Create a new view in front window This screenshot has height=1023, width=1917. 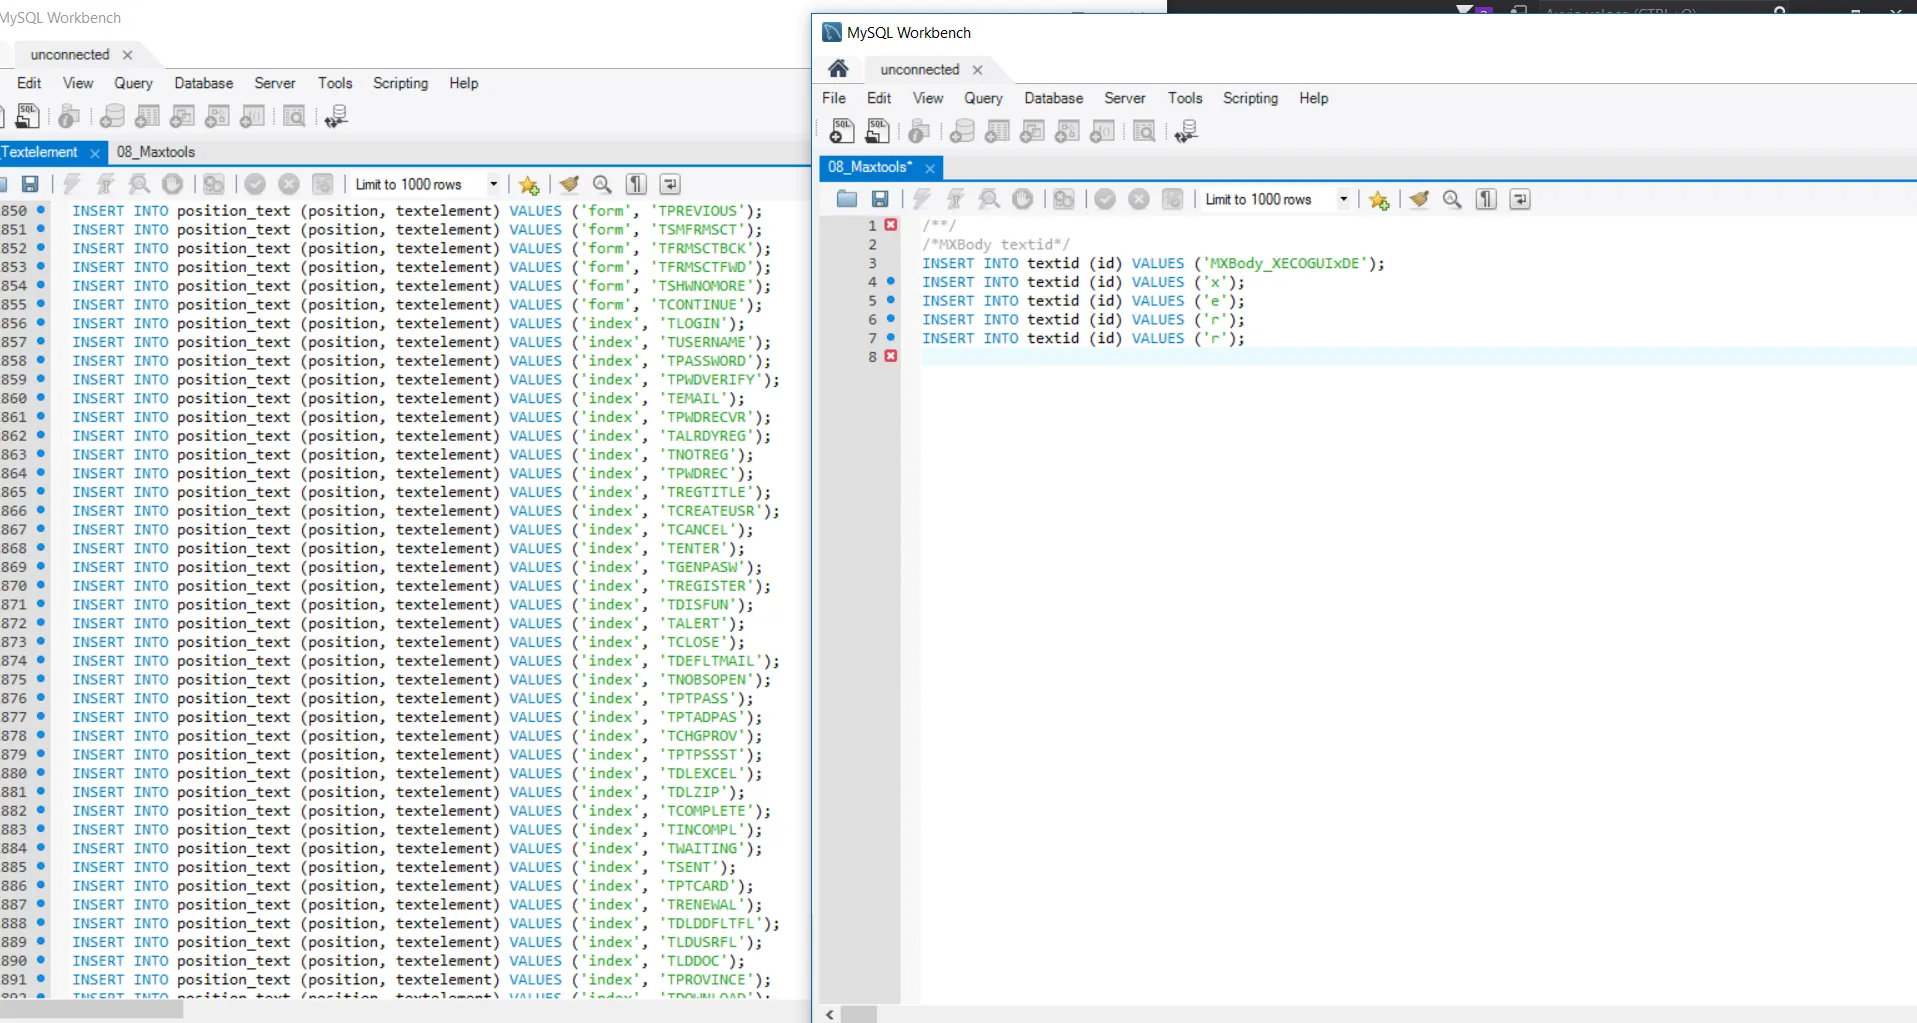tap(1032, 131)
